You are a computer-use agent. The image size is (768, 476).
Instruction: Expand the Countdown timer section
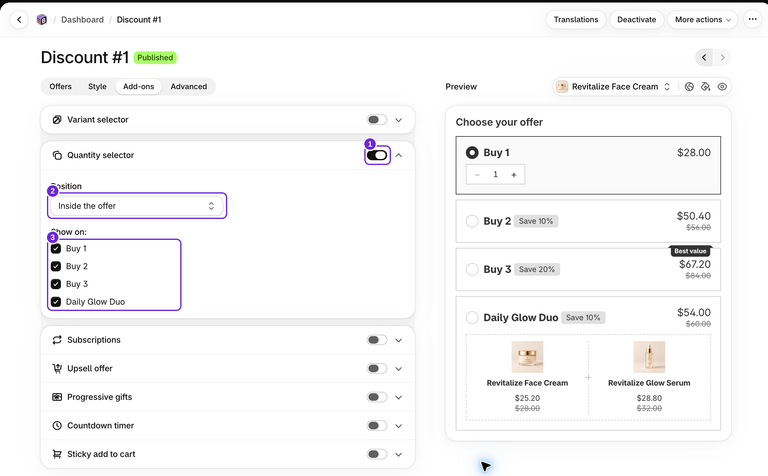click(x=399, y=426)
